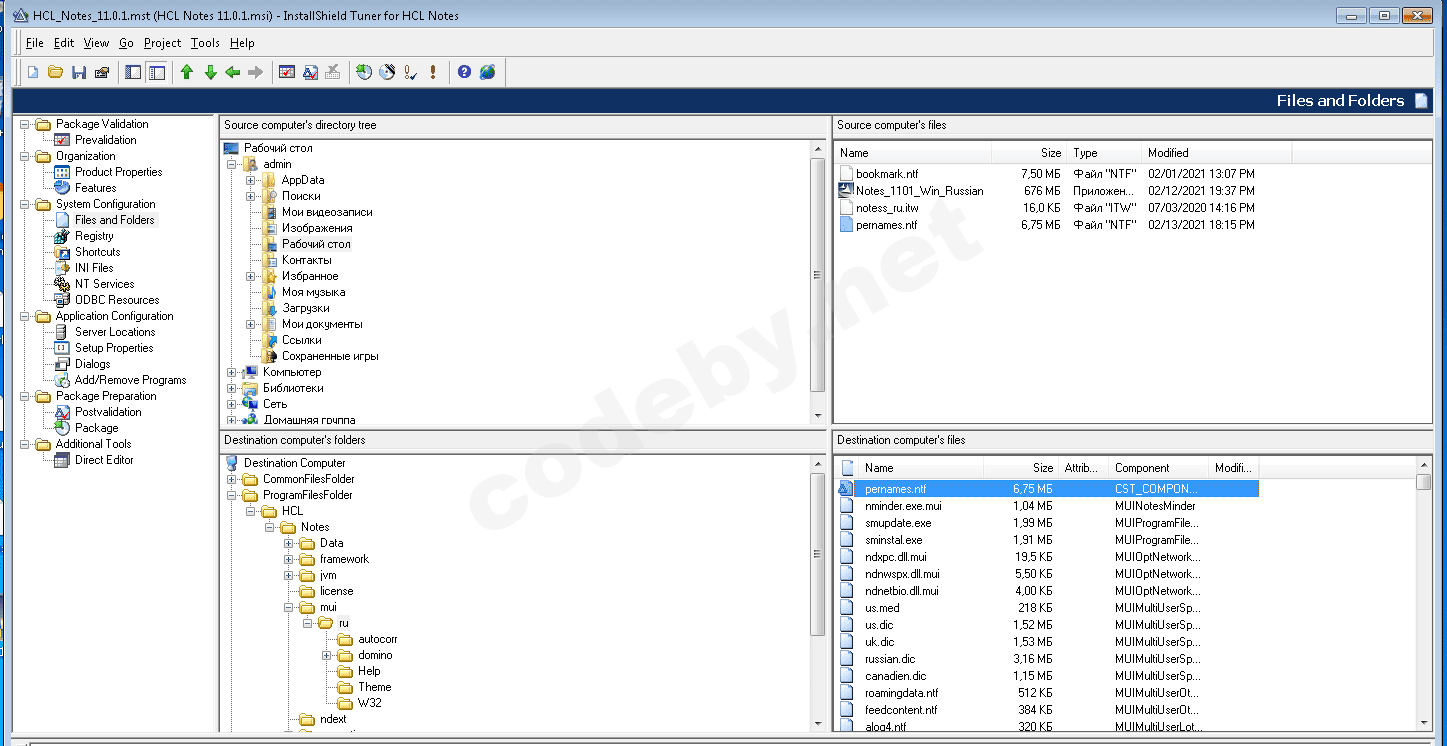Open the Project menu
Viewport: 1447px width, 746px height.
(162, 43)
